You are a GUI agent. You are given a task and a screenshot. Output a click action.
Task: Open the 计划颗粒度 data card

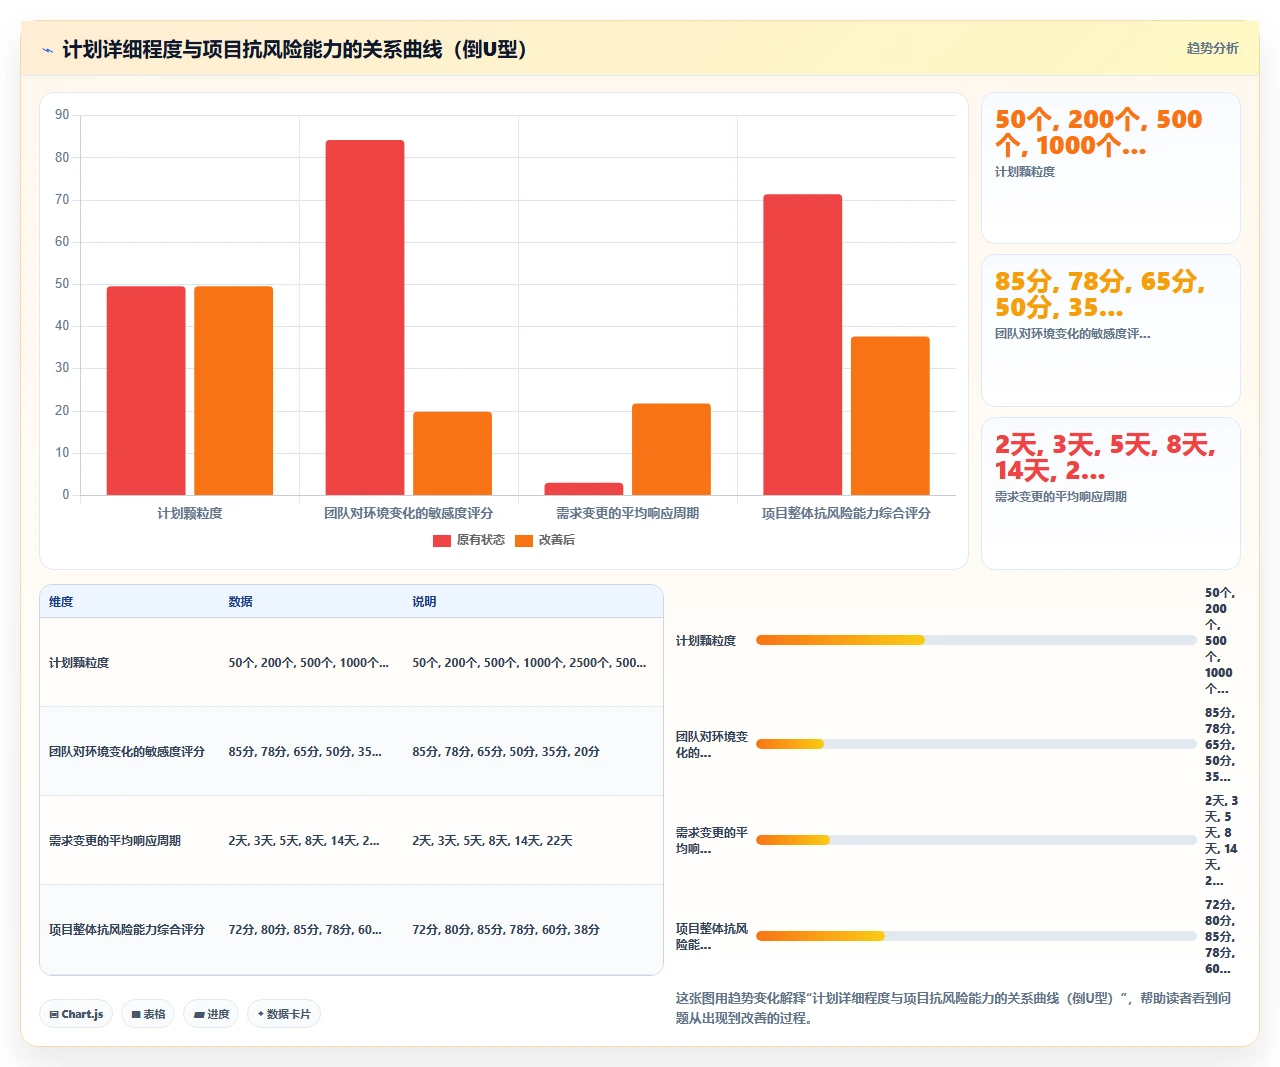(1111, 168)
